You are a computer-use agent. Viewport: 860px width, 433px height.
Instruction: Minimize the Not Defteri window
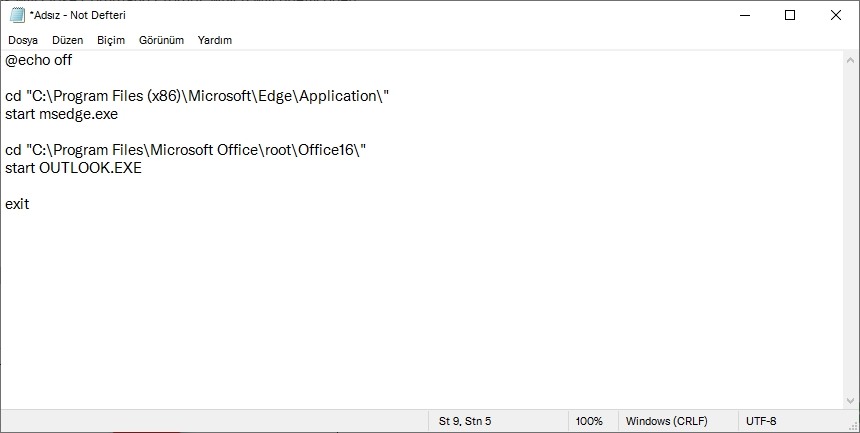point(744,15)
